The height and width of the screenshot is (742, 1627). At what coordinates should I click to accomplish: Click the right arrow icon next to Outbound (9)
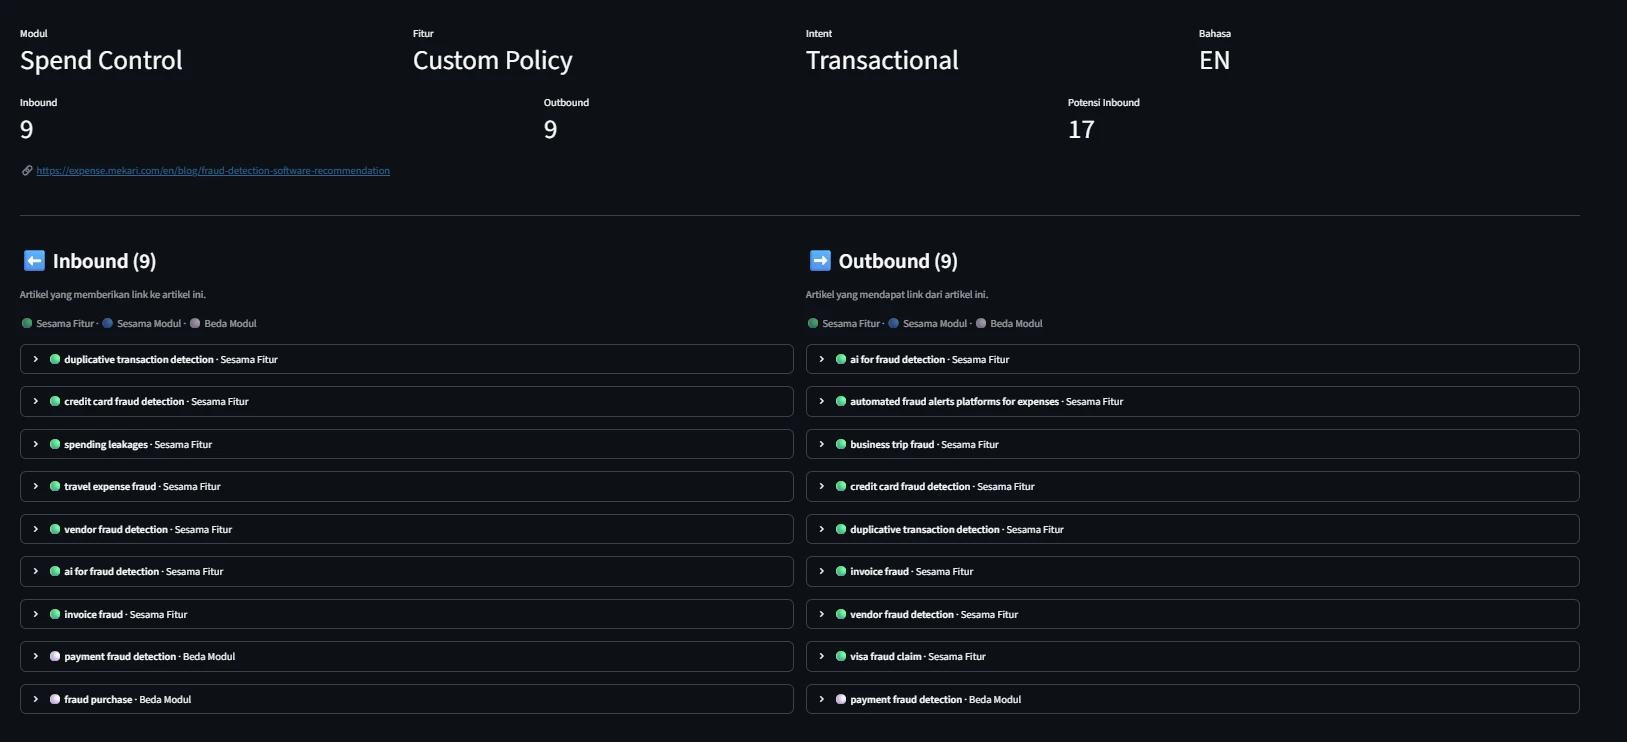click(820, 261)
